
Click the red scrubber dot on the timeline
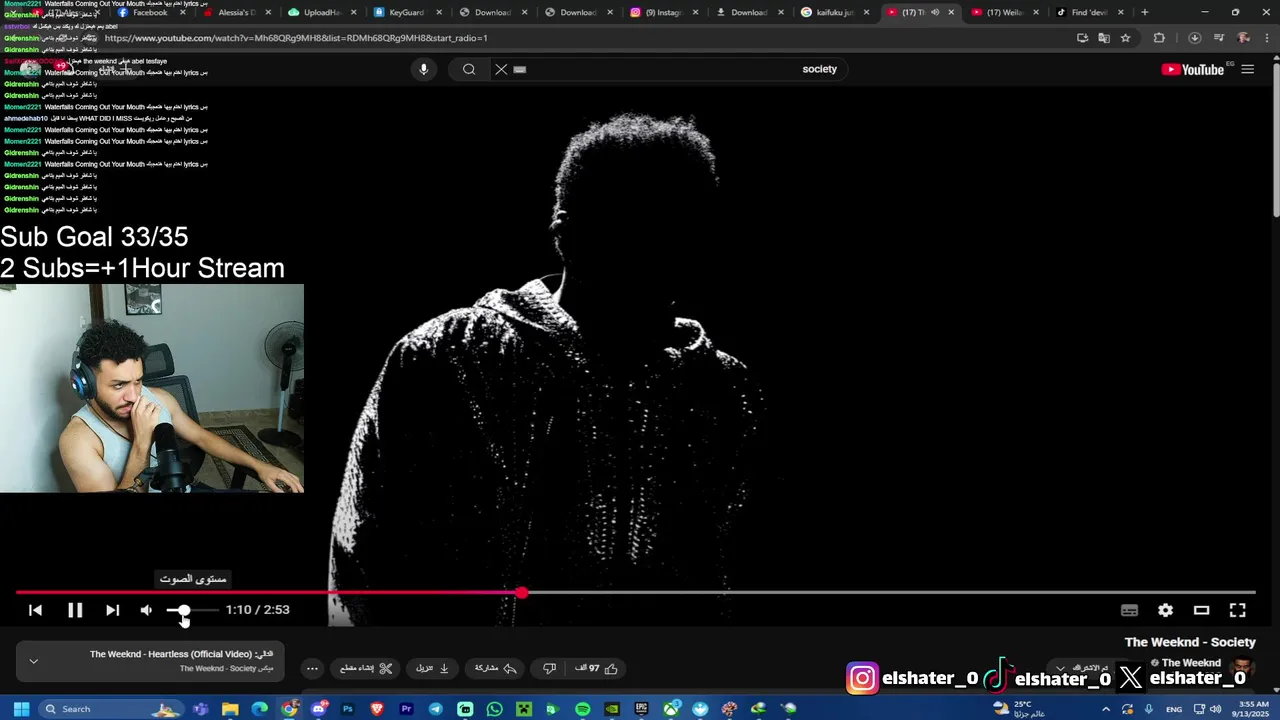(521, 593)
